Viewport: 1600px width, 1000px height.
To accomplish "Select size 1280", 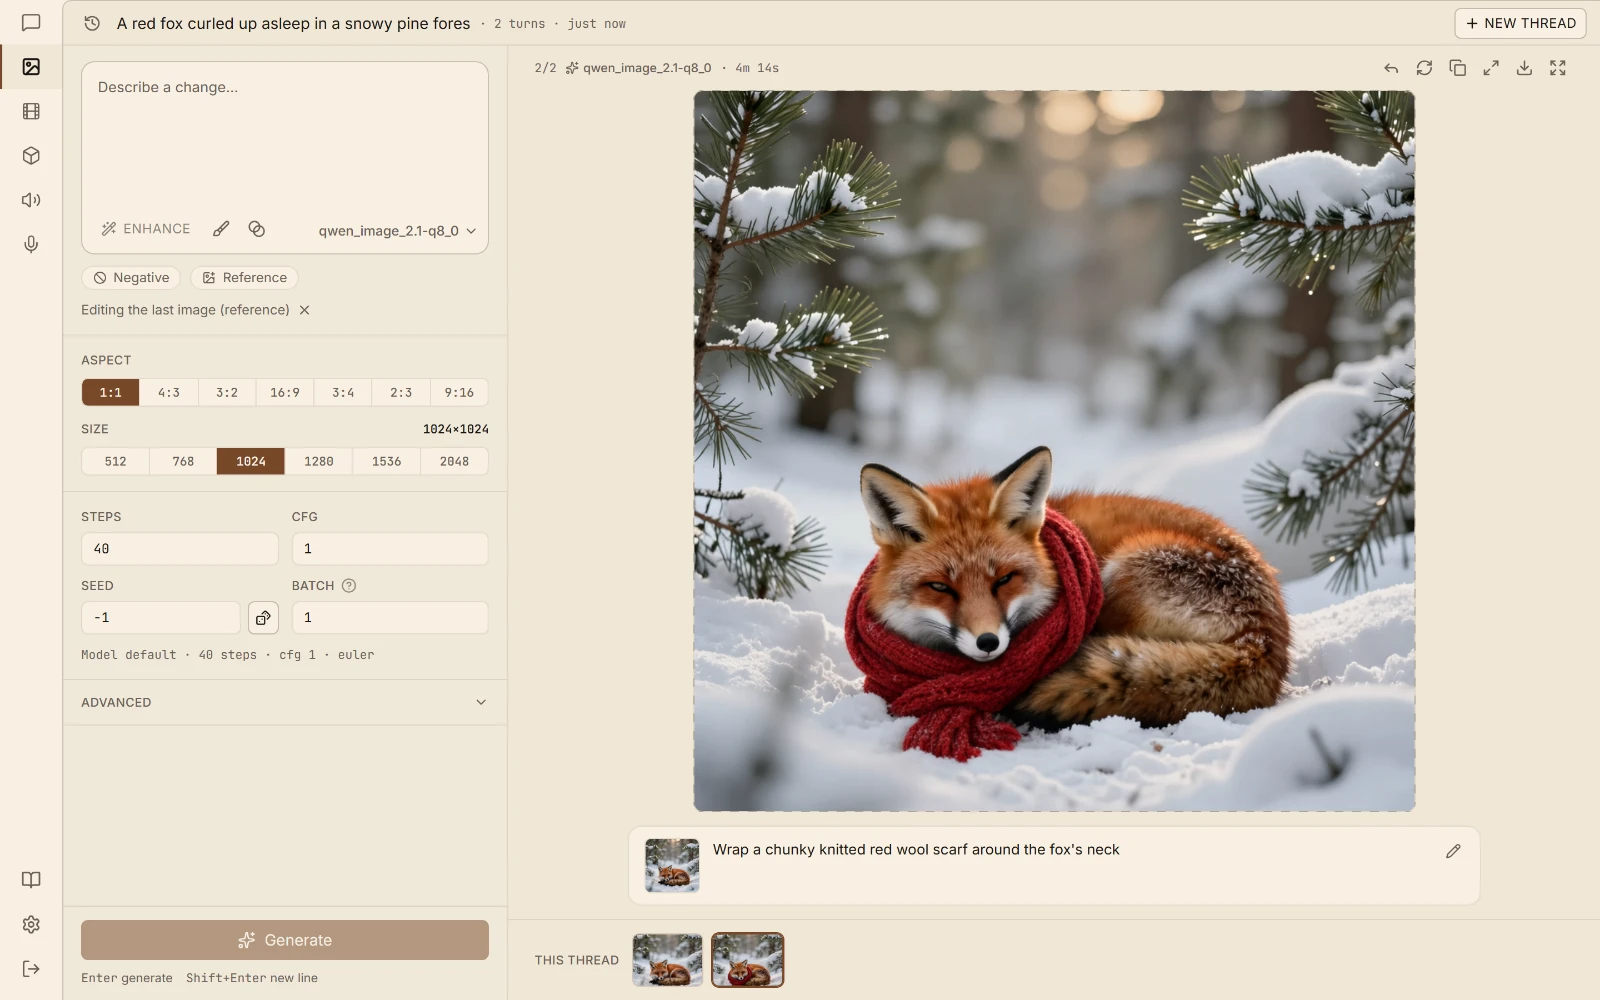I will pos(319,462).
